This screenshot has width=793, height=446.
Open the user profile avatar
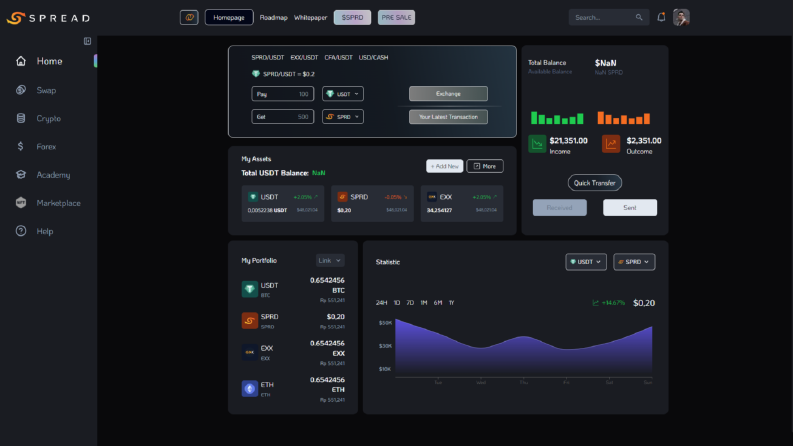click(681, 18)
